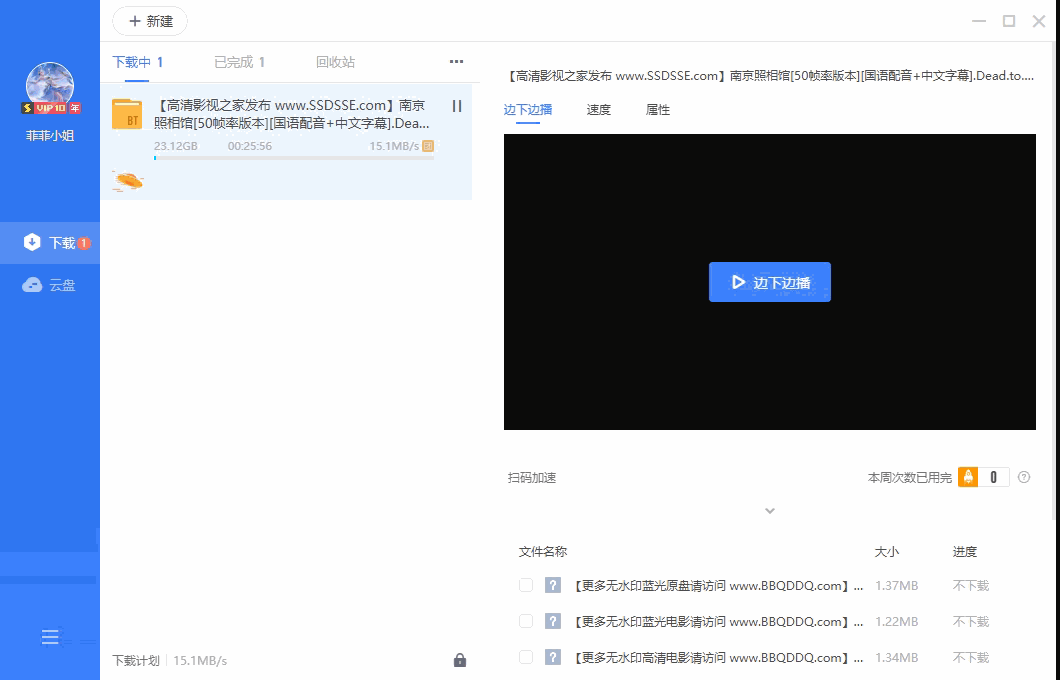Select the 下载 sidebar download section
The image size is (1060, 680).
click(50, 242)
